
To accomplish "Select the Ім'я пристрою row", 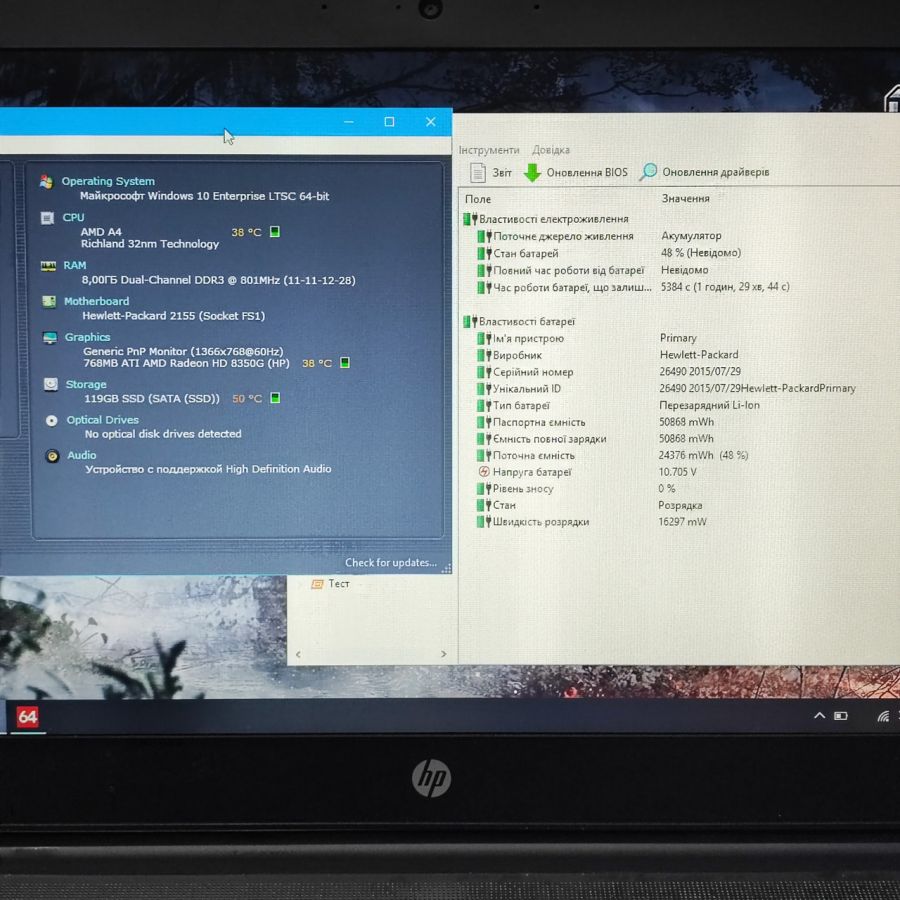I will click(x=587, y=338).
